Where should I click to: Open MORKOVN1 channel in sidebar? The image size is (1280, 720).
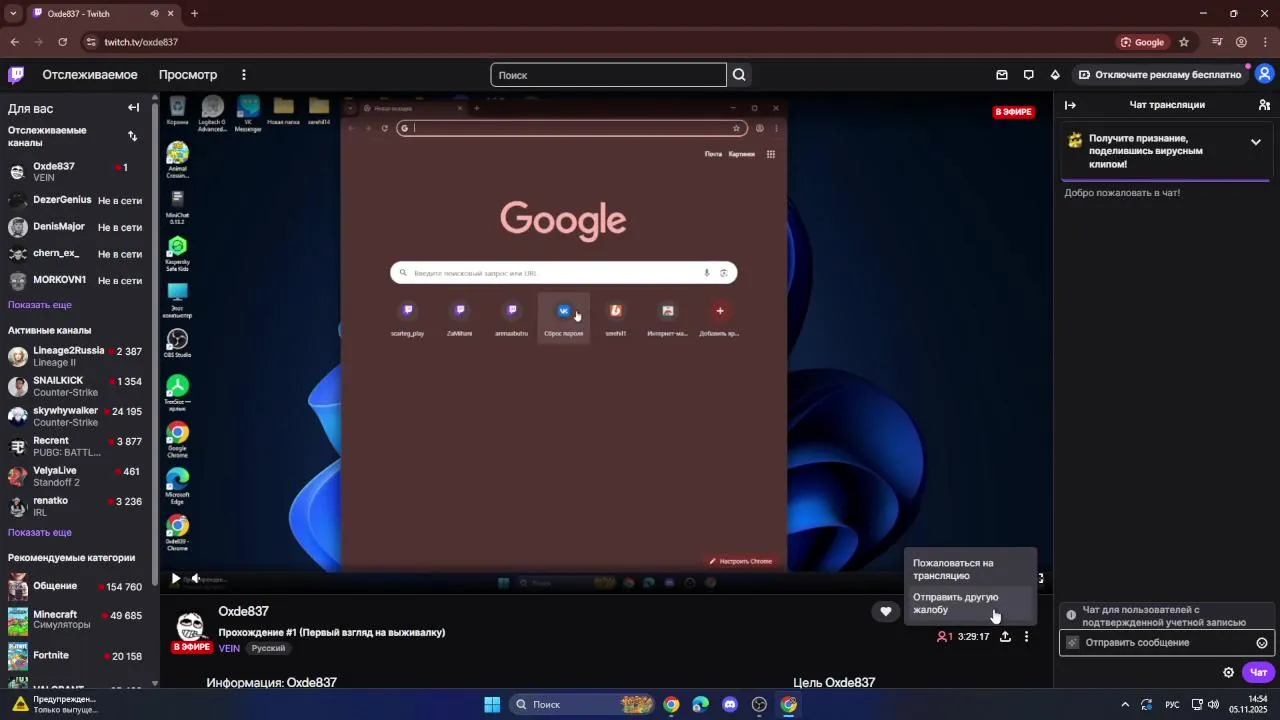pyautogui.click(x=78, y=281)
